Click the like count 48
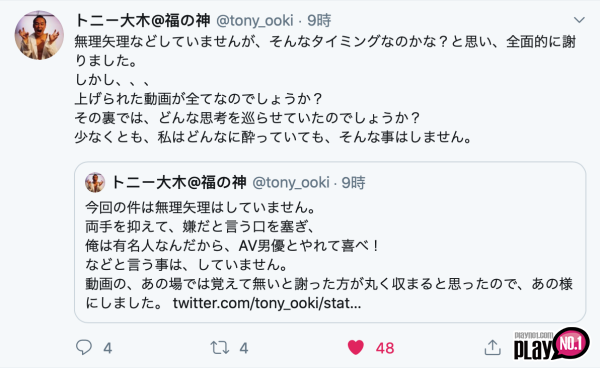 click(x=385, y=348)
